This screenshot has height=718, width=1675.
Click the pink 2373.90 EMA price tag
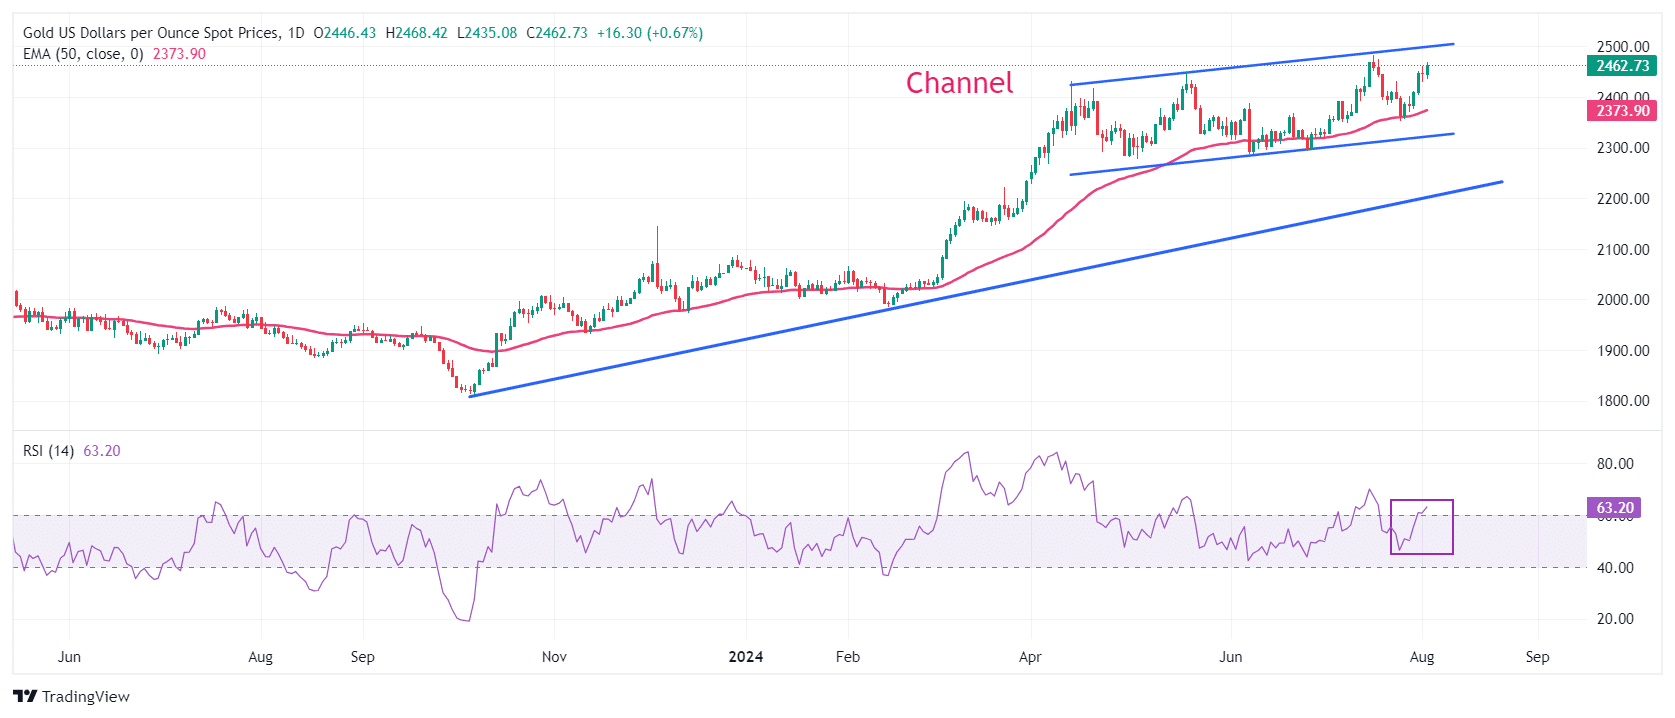1622,111
